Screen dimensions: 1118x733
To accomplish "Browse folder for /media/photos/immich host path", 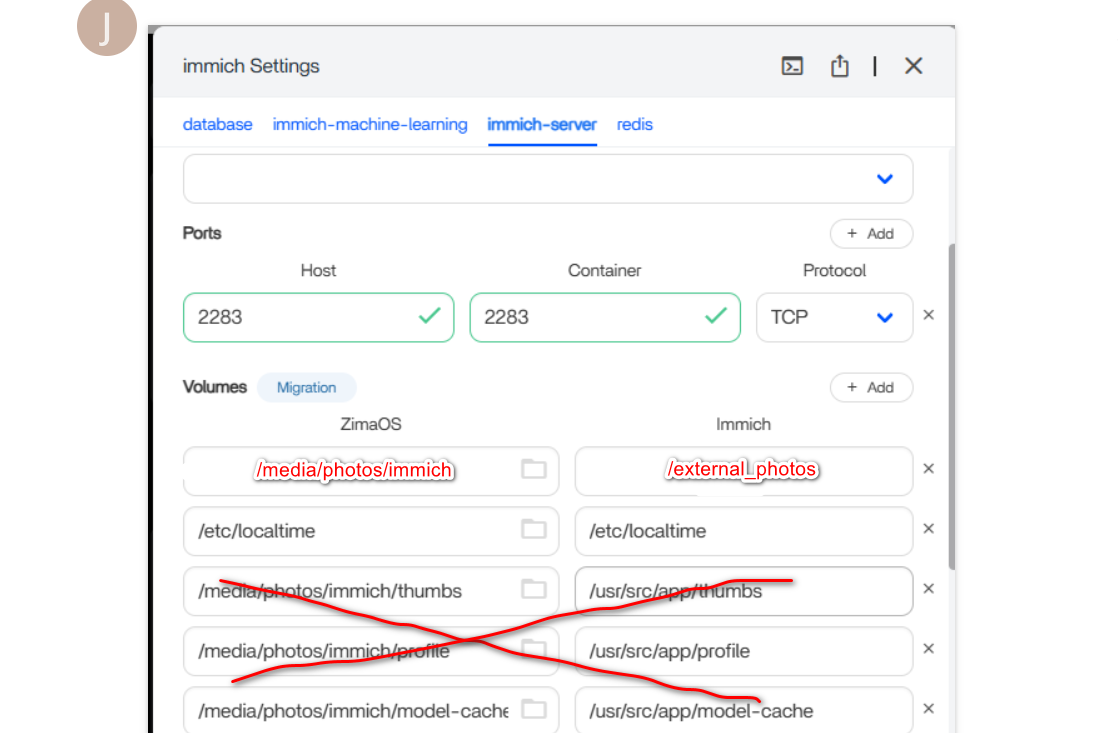I will (533, 469).
